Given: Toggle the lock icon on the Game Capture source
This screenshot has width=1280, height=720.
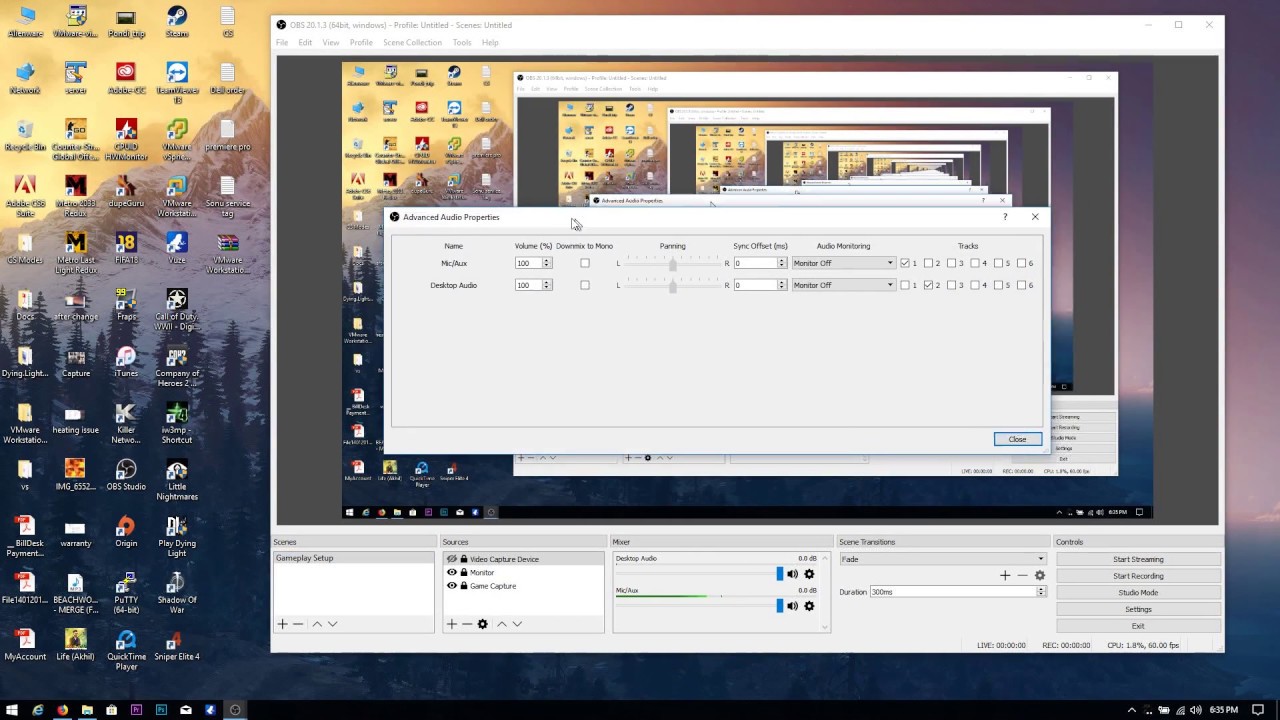Looking at the screenshot, I should [464, 586].
